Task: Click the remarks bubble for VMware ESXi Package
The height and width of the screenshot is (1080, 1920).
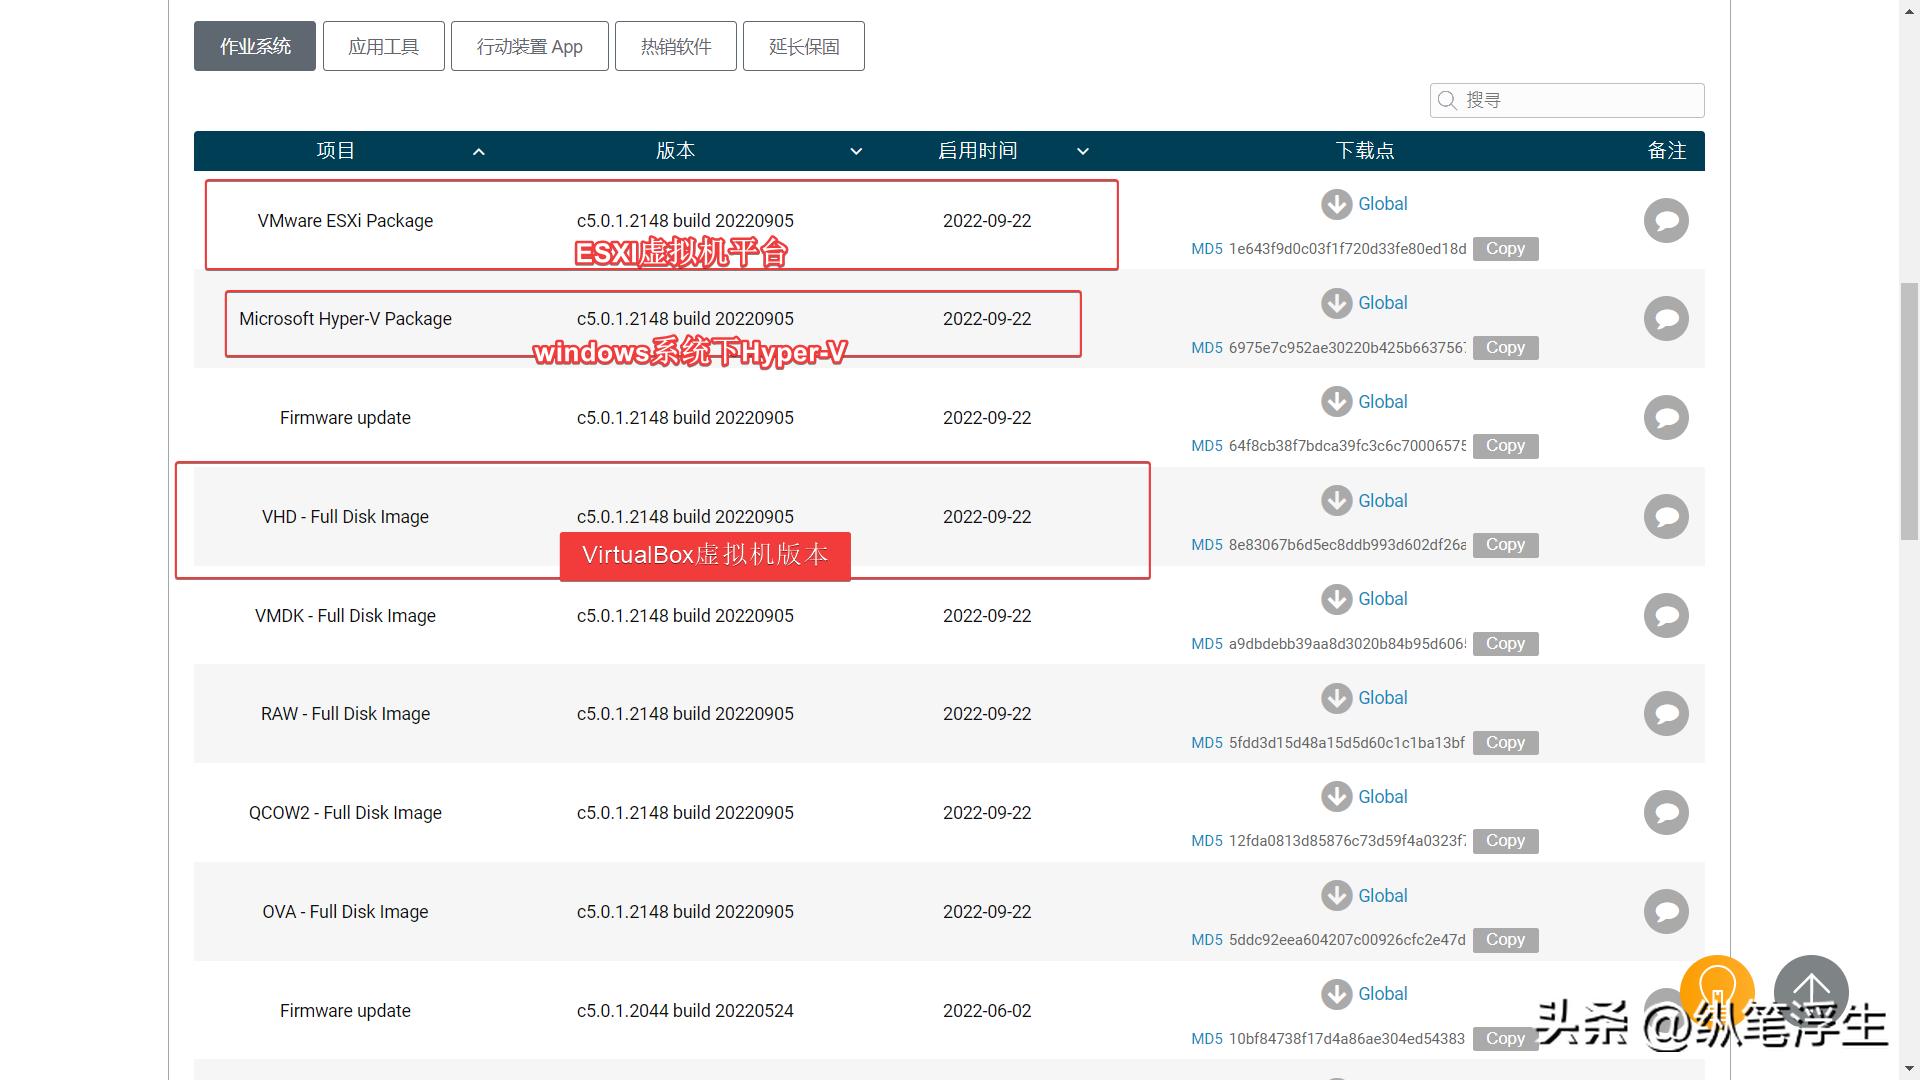Action: point(1666,221)
